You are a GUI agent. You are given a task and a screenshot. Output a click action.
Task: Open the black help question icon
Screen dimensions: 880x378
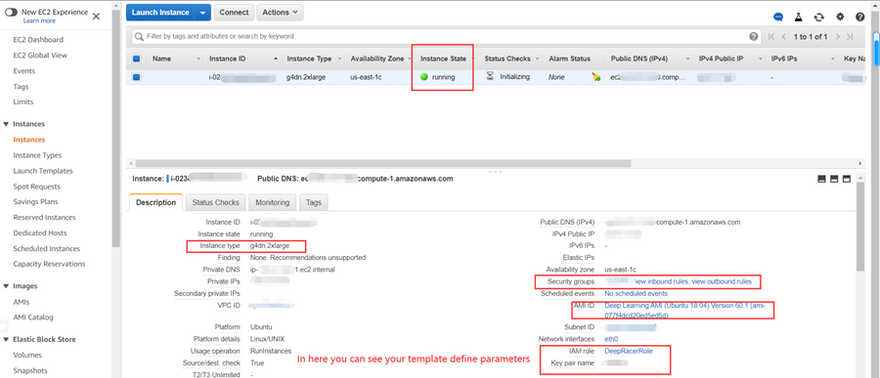click(860, 17)
